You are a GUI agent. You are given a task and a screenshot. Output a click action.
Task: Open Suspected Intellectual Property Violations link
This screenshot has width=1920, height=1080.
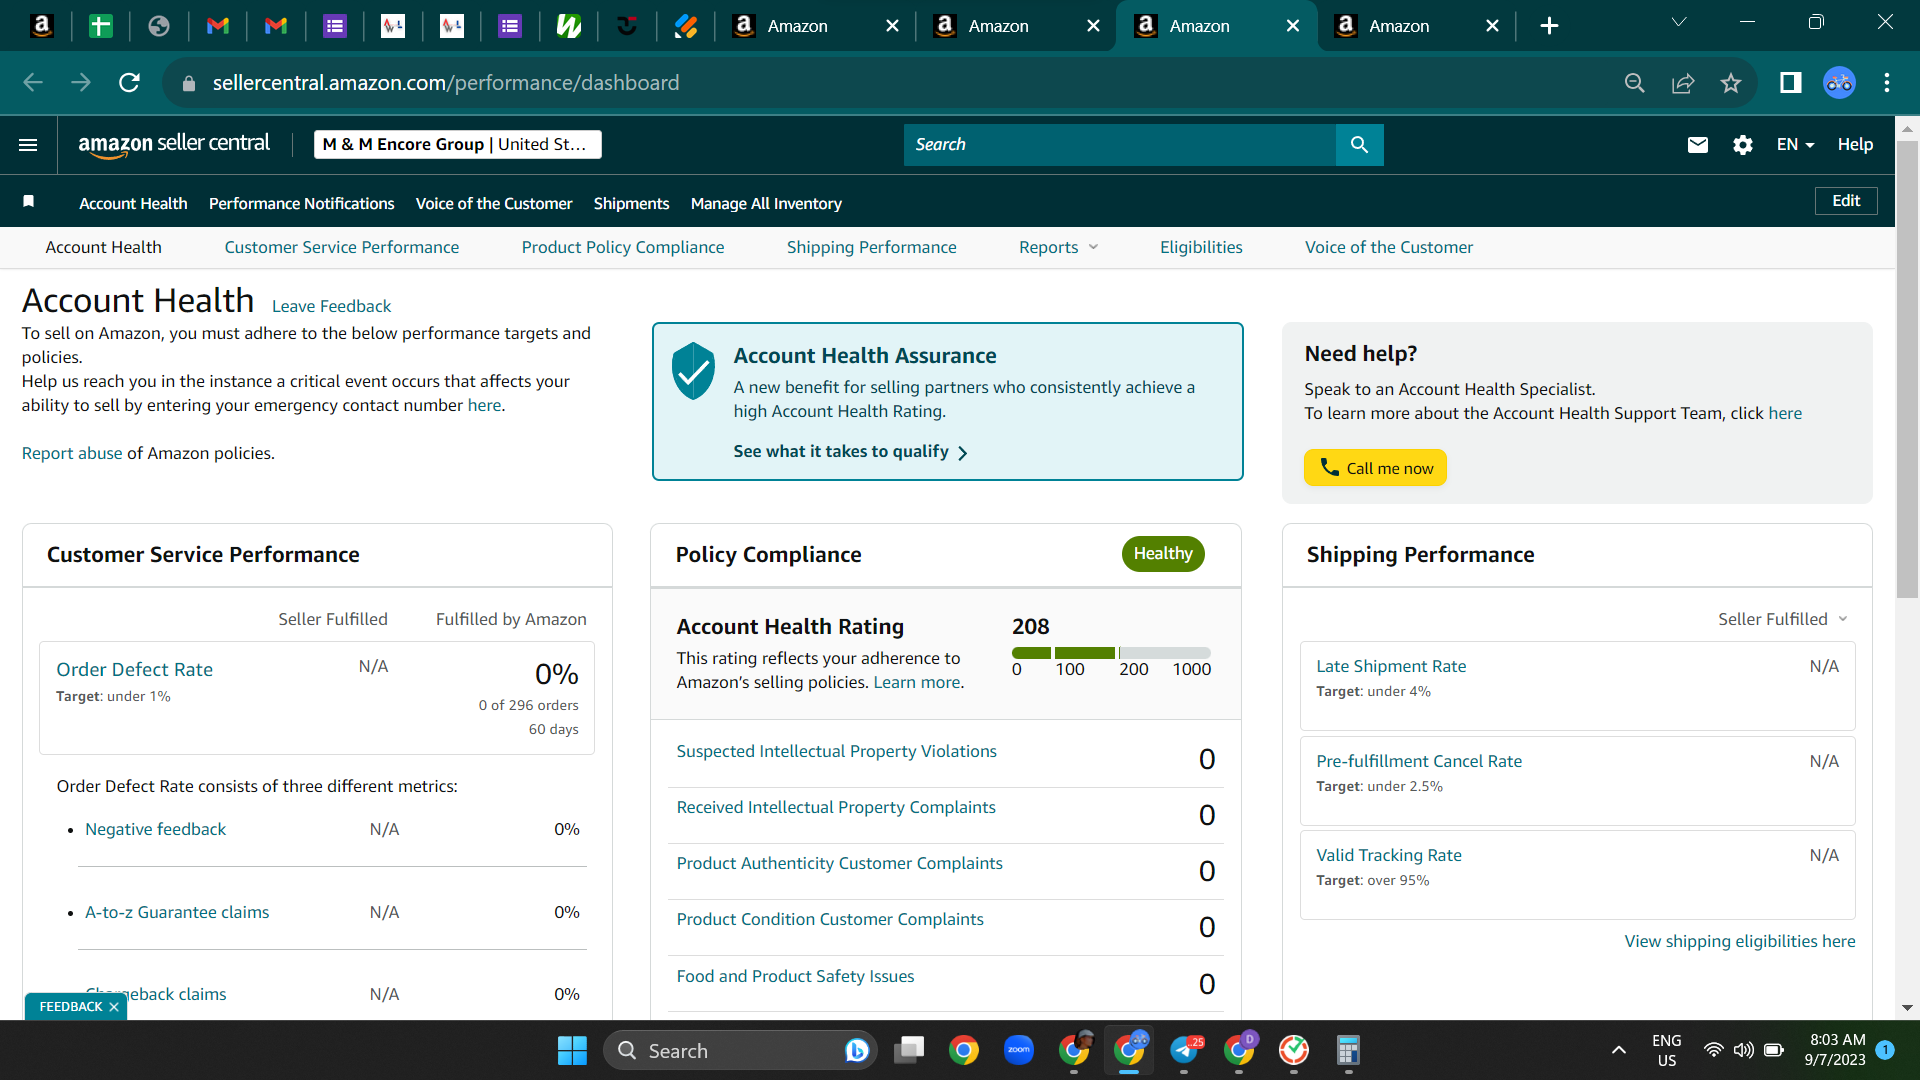point(836,751)
